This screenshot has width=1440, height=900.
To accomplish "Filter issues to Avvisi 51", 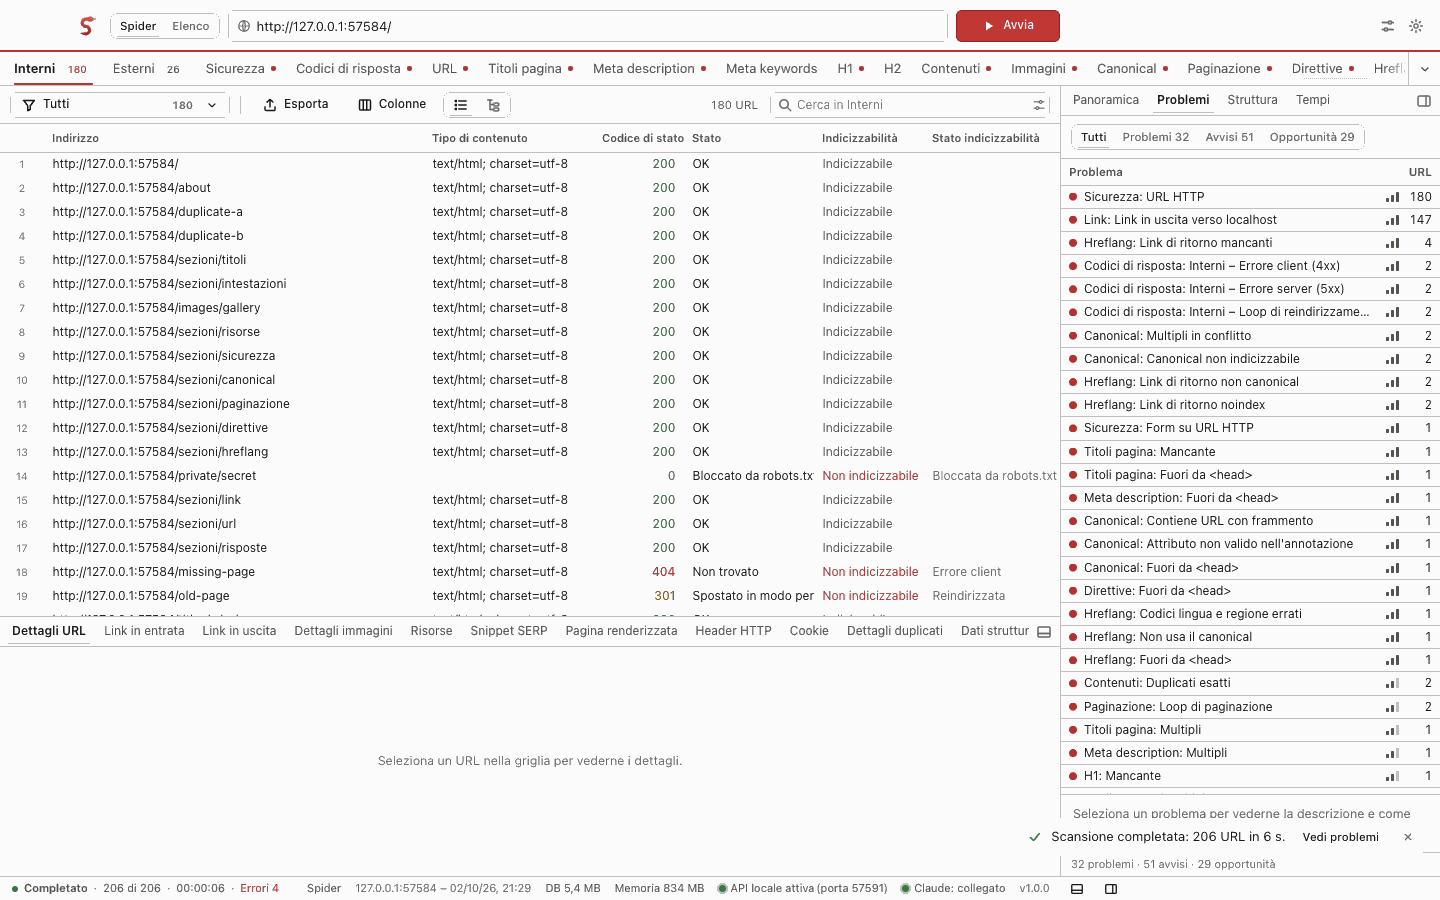I will (1230, 137).
